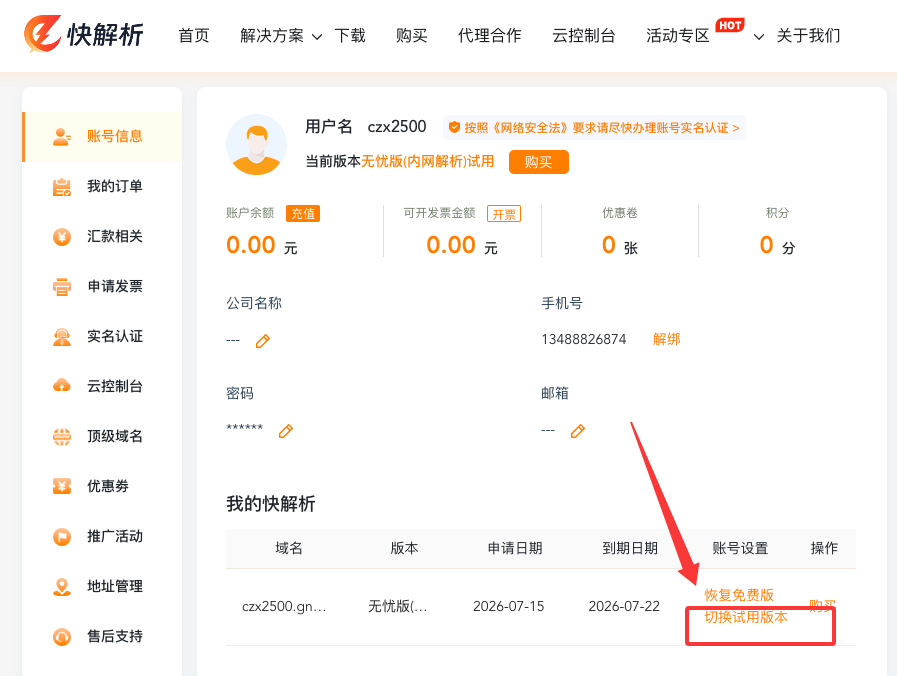This screenshot has width=897, height=676.
Task: Click the 充值 recharge button
Action: coord(303,214)
